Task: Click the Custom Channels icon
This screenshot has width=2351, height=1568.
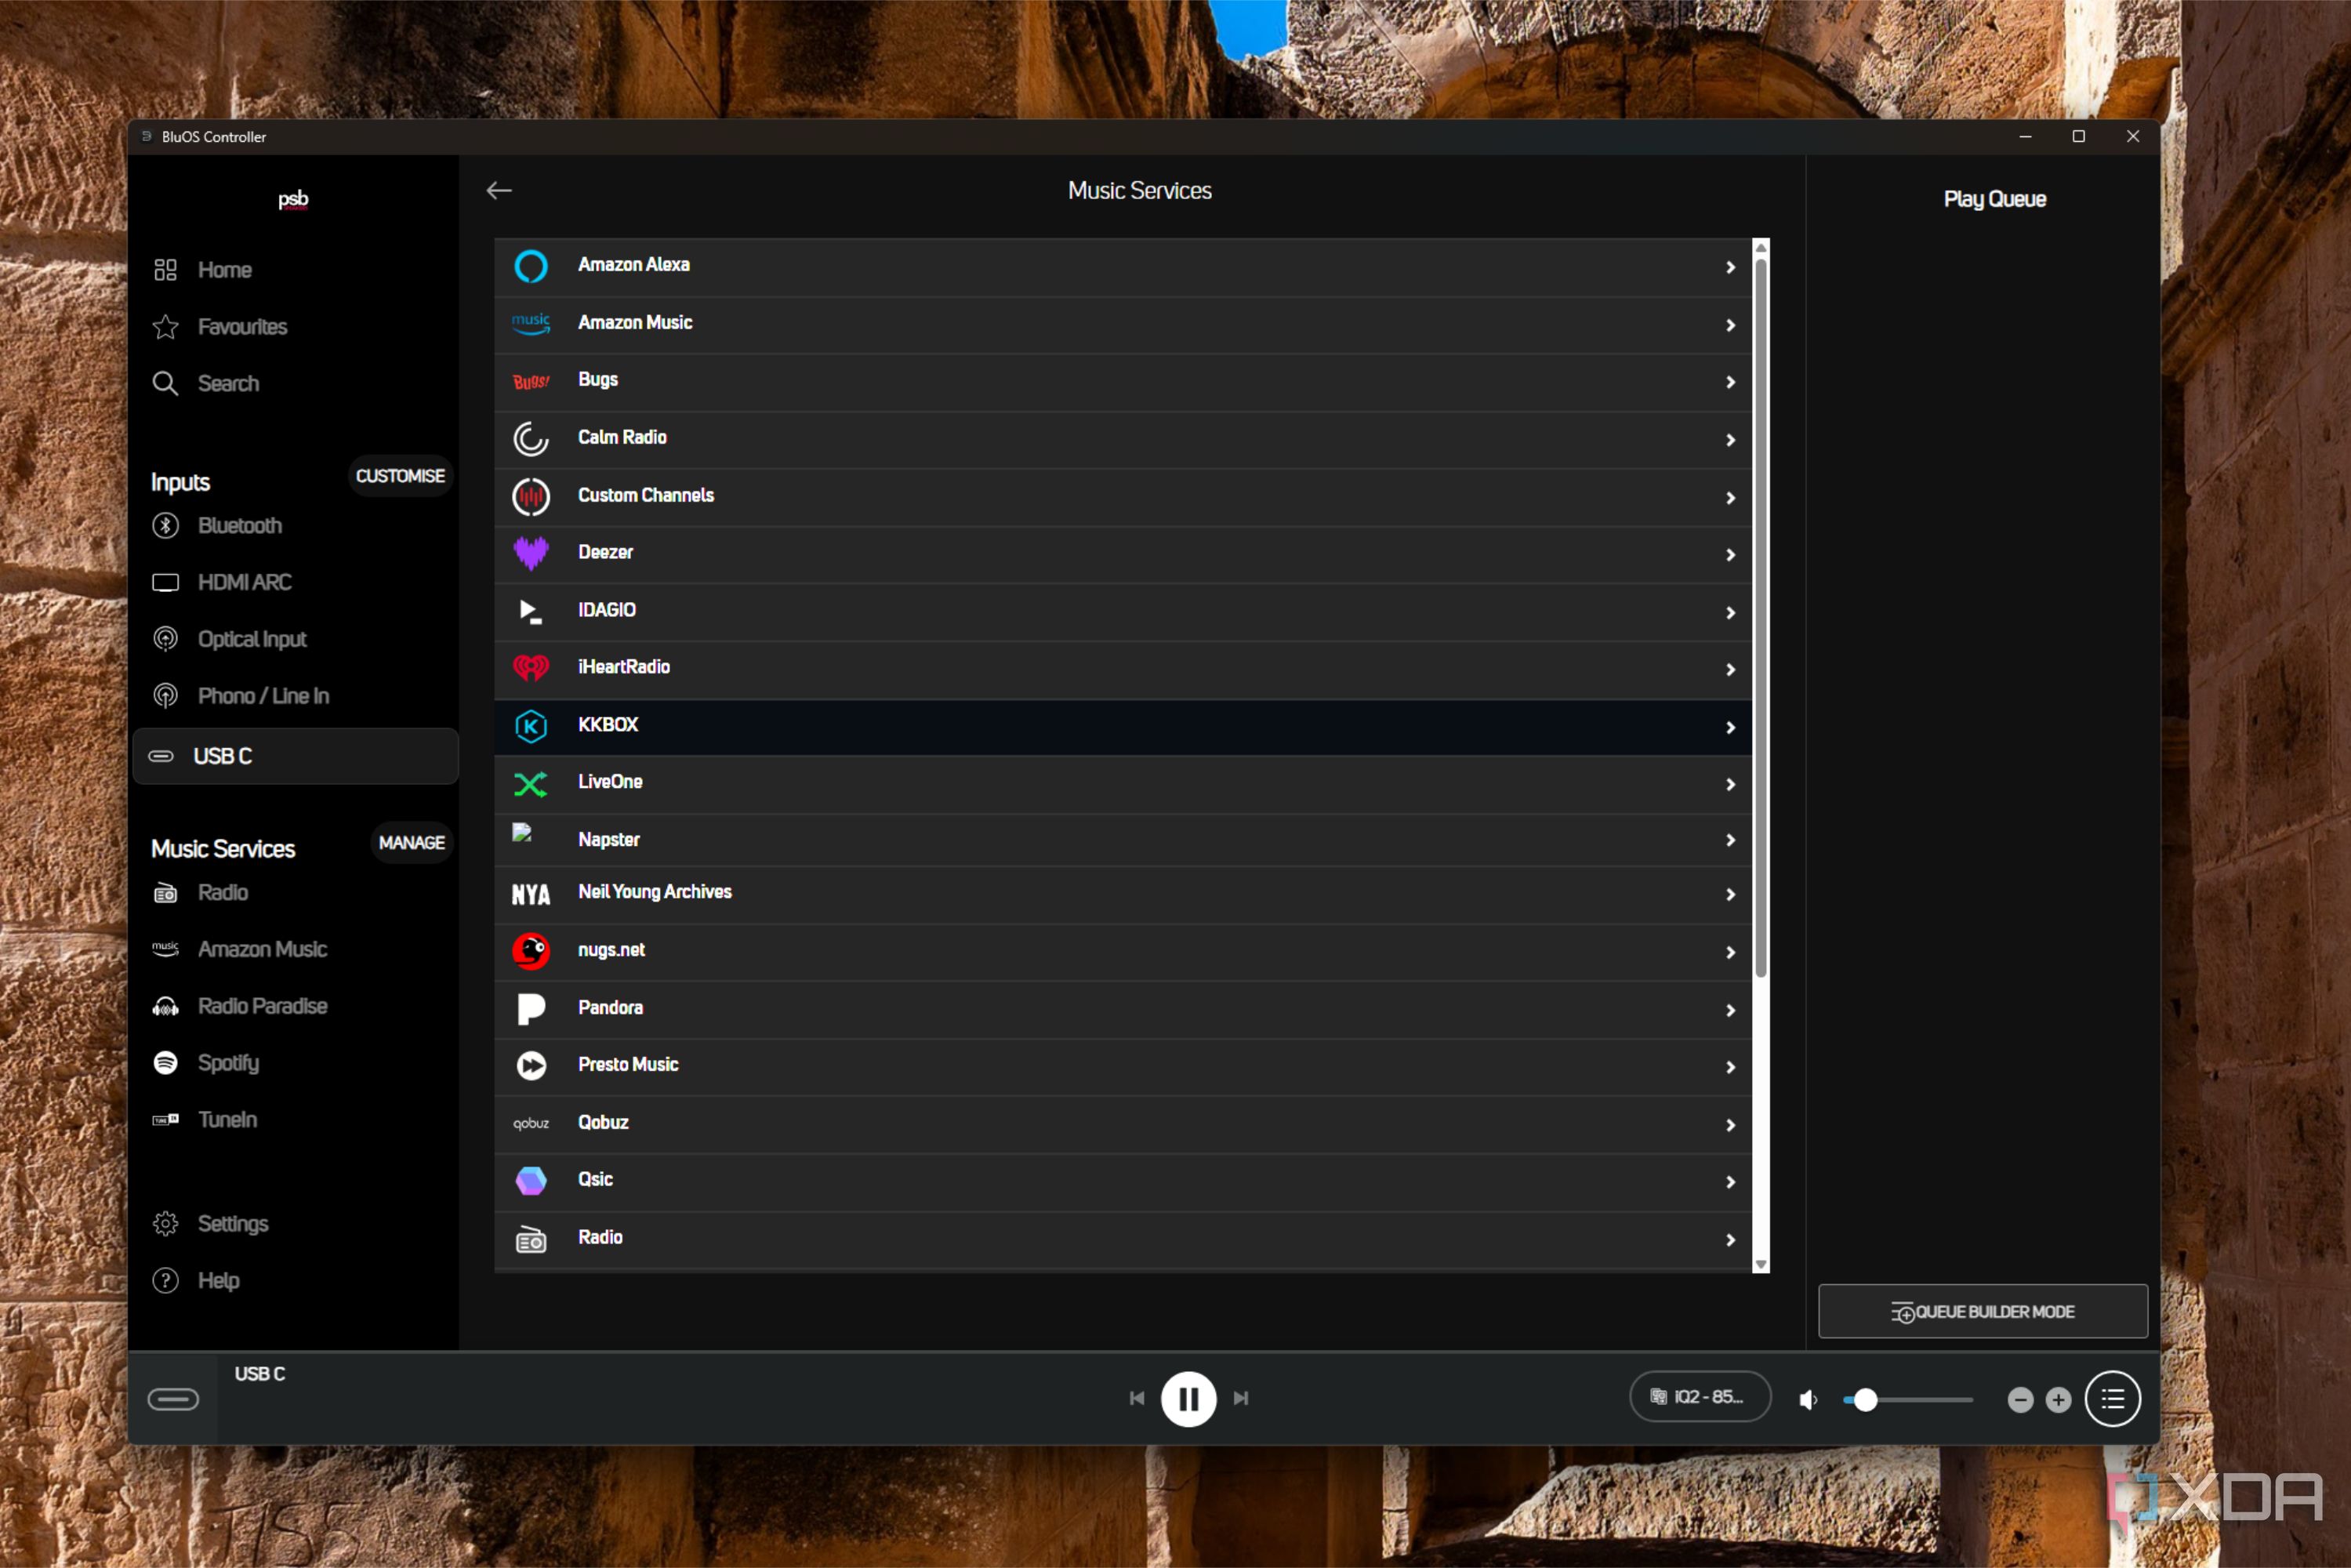Action: pos(531,497)
